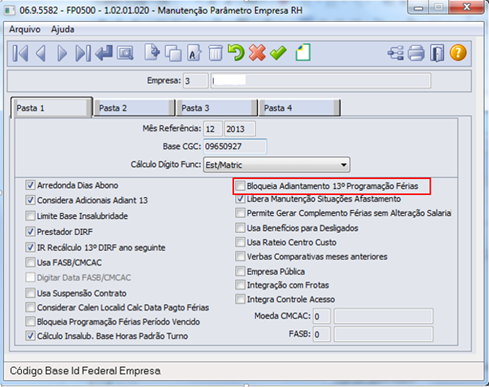Switch to the Pasta 3 tab
This screenshot has height=387, width=489.
pyautogui.click(x=216, y=108)
